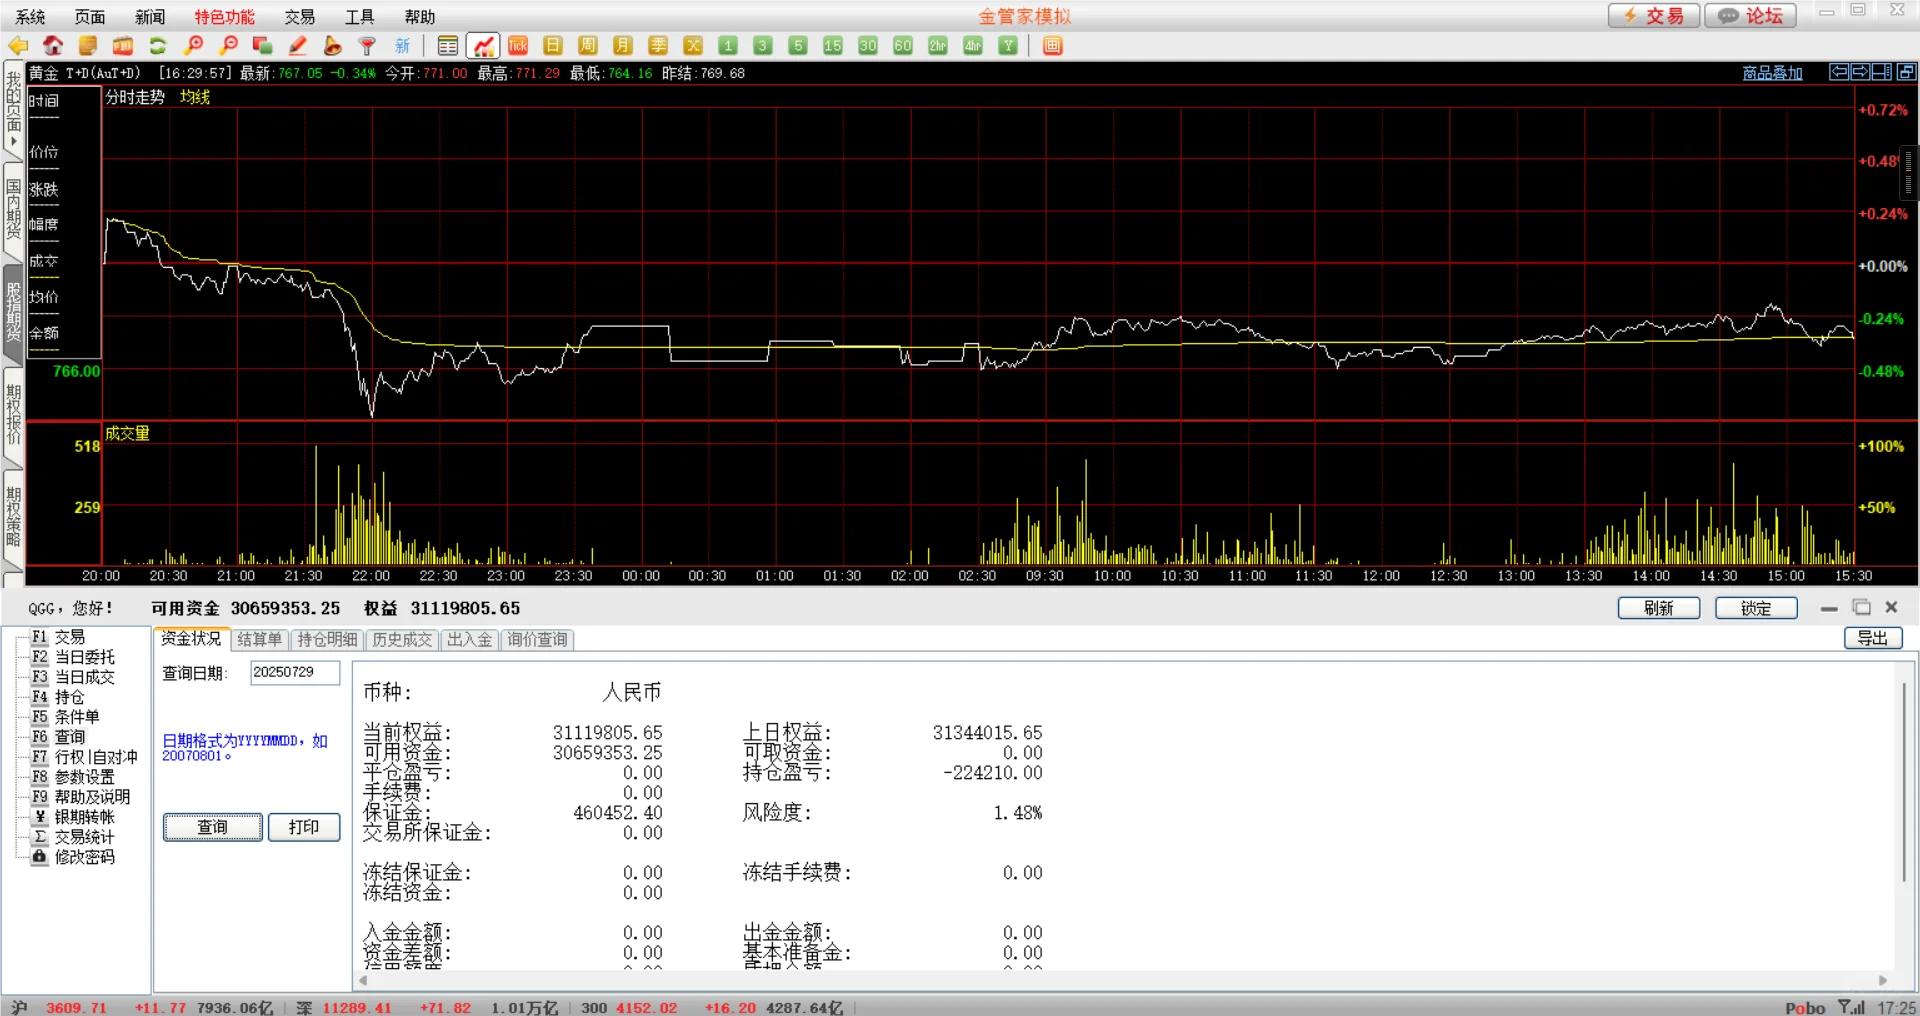Select 修改密码 in the tree

coord(73,857)
